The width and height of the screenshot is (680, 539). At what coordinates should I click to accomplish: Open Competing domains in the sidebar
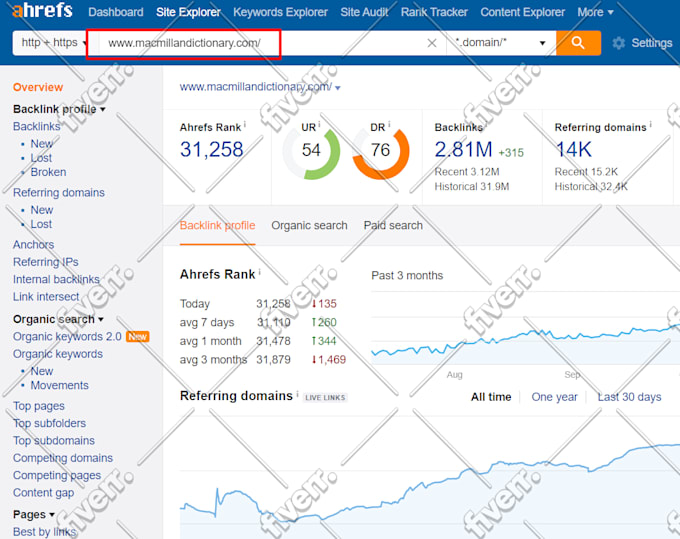[x=63, y=458]
